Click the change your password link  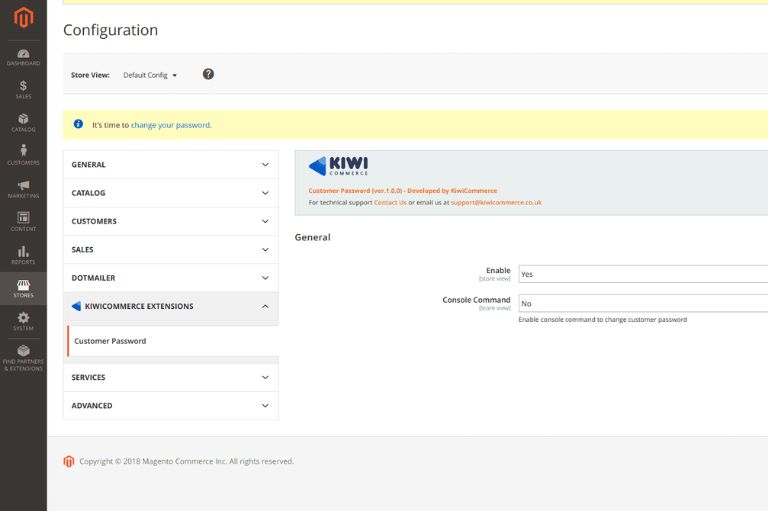pos(171,125)
